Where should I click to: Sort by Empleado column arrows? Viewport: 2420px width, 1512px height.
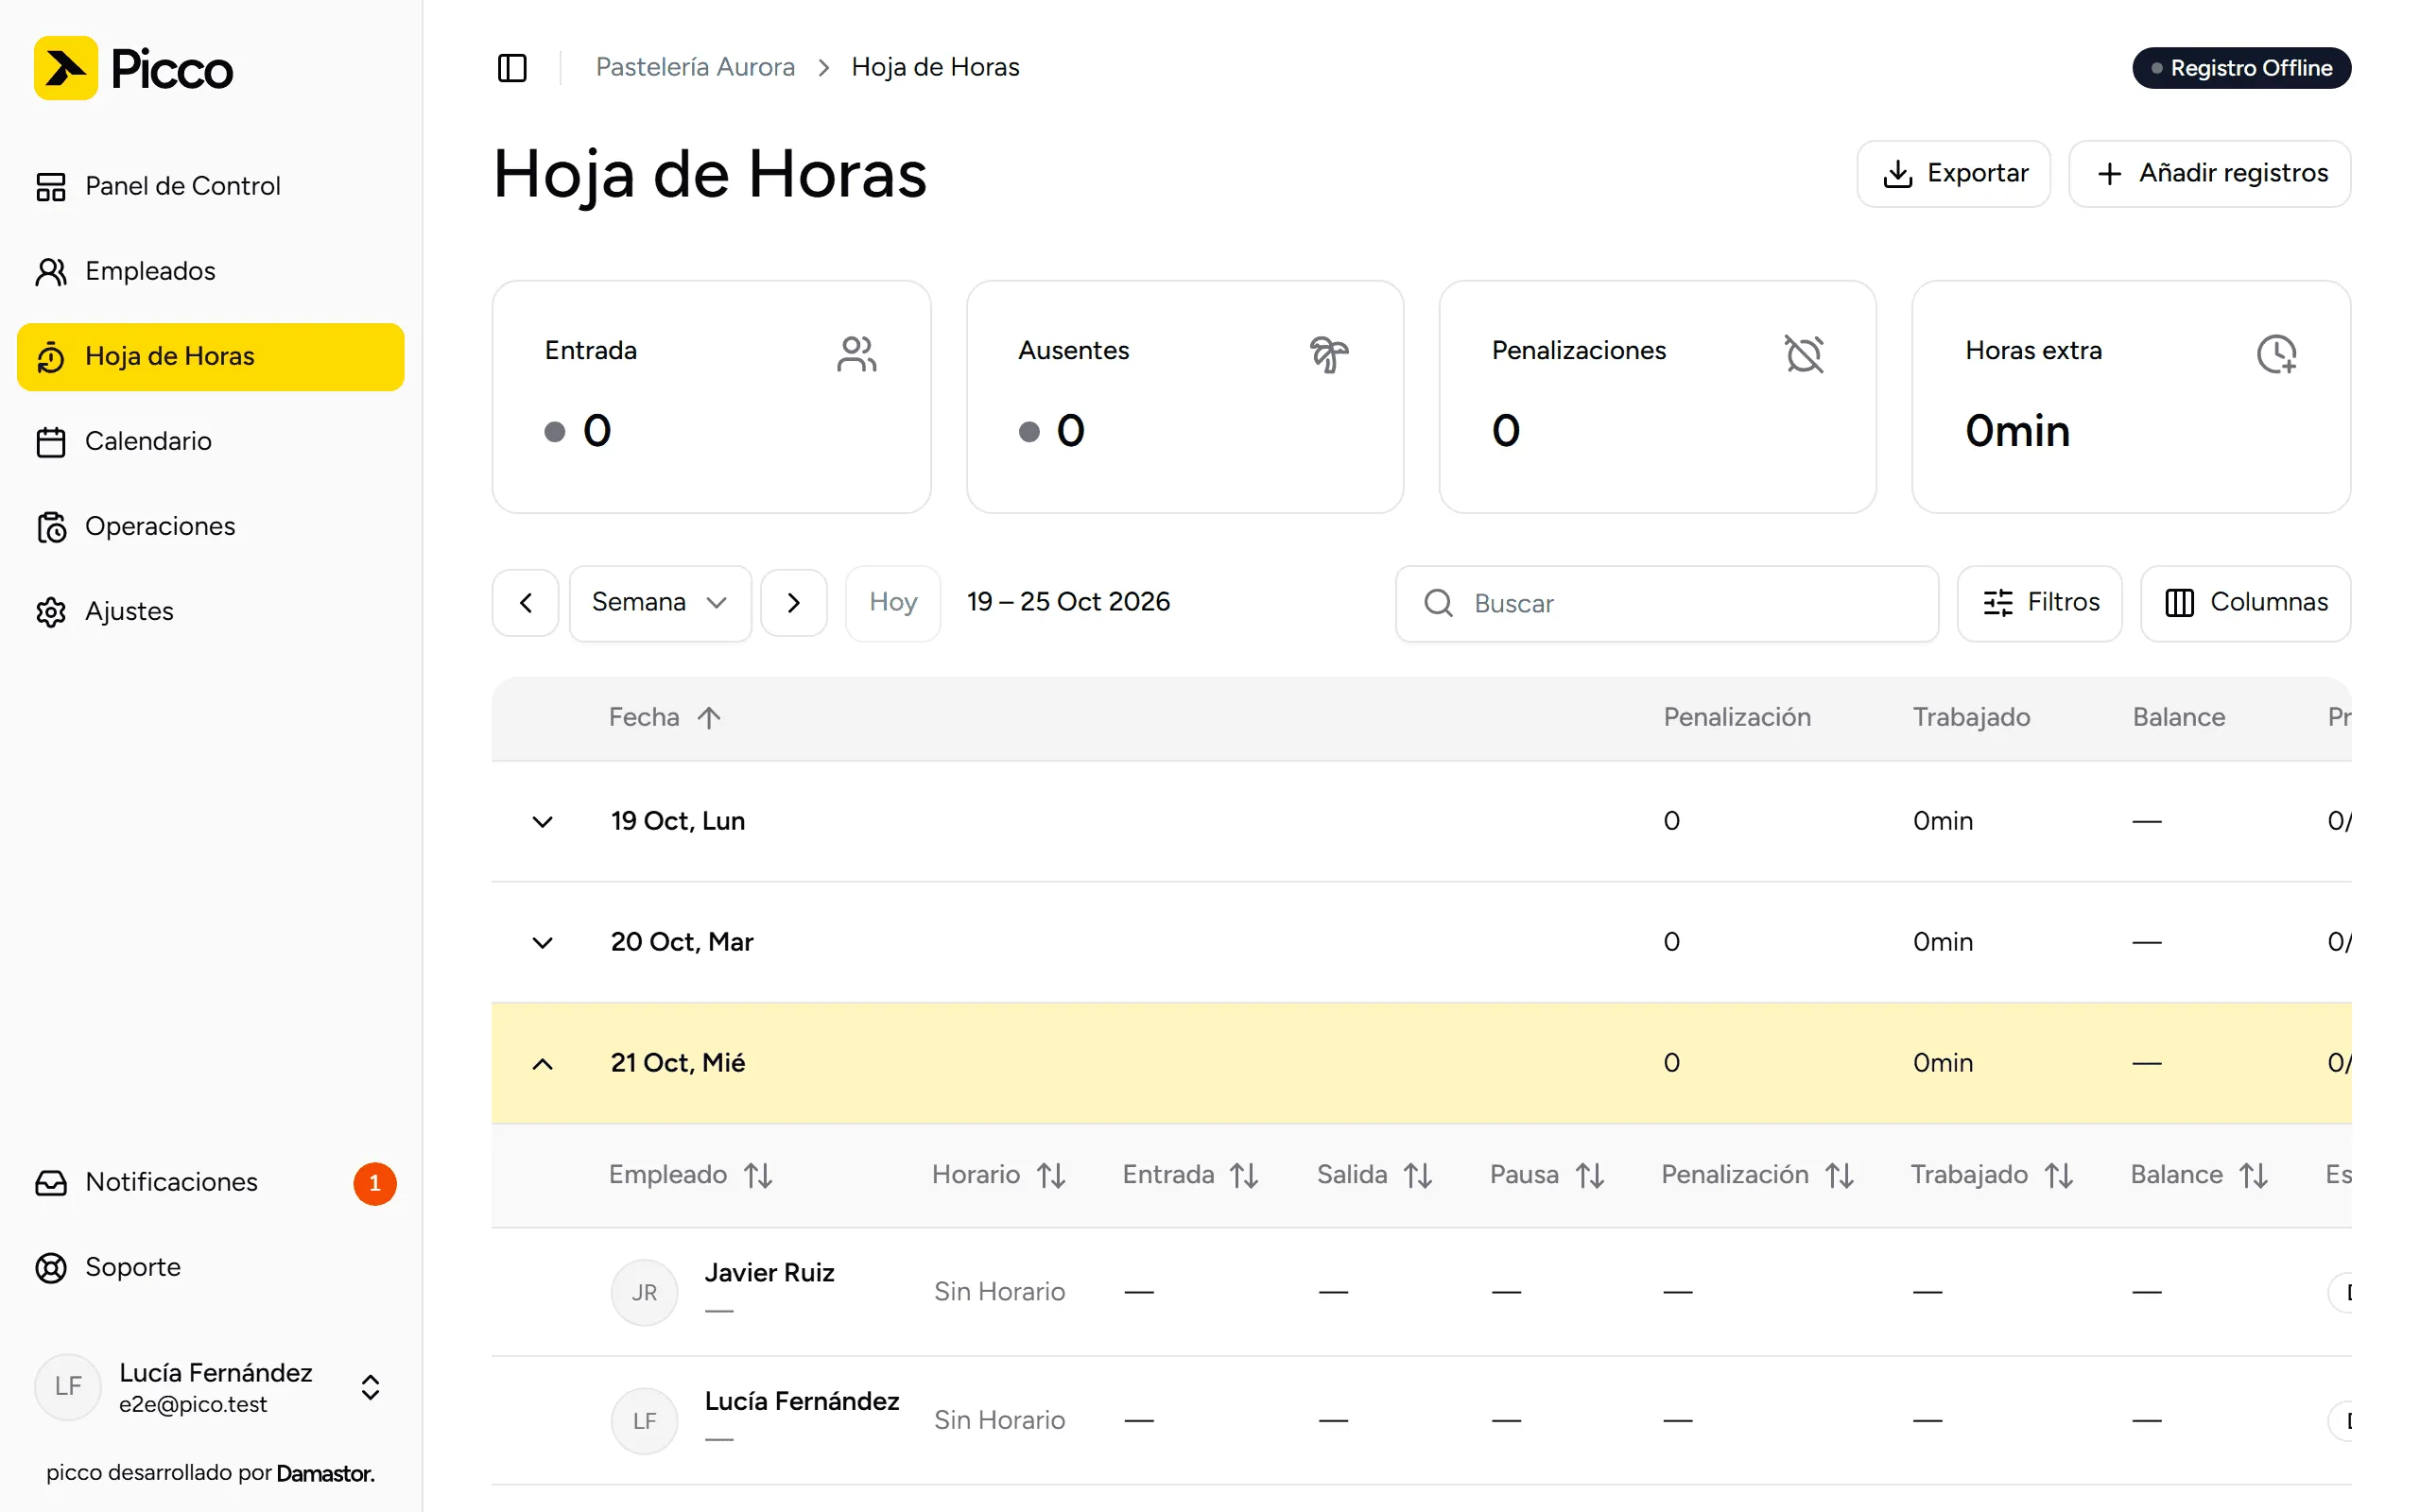(758, 1175)
